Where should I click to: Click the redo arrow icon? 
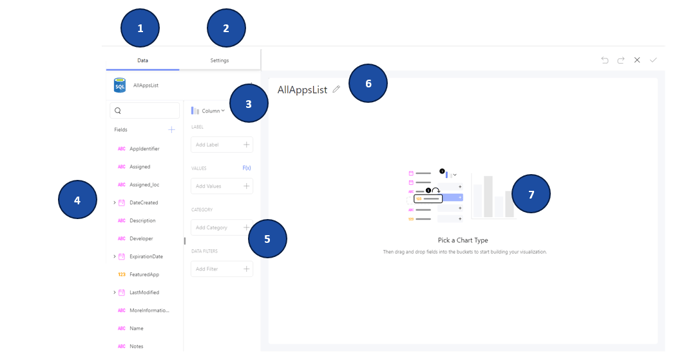click(x=620, y=60)
